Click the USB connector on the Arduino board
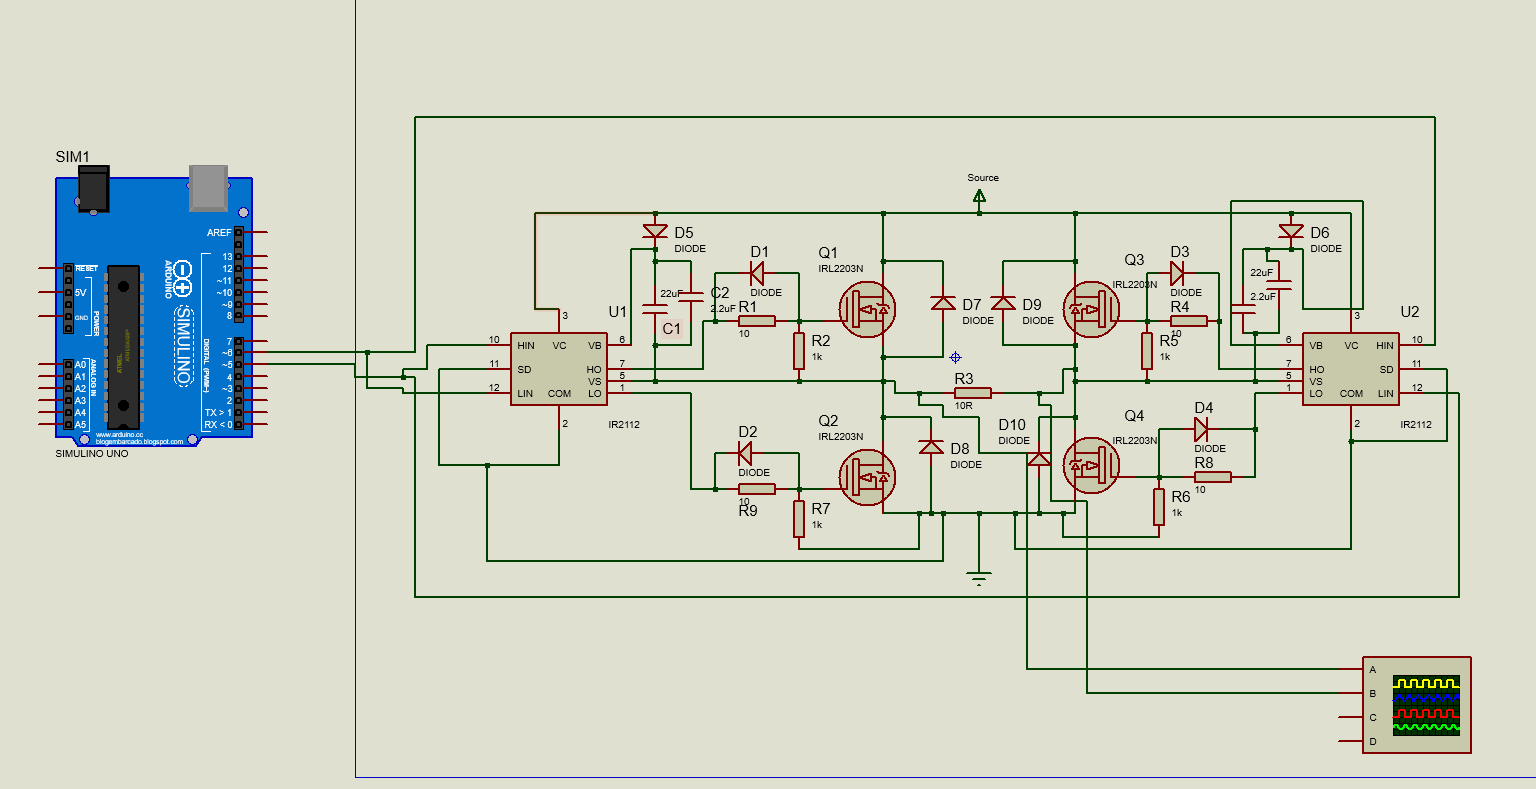The height and width of the screenshot is (789, 1536). pos(207,188)
